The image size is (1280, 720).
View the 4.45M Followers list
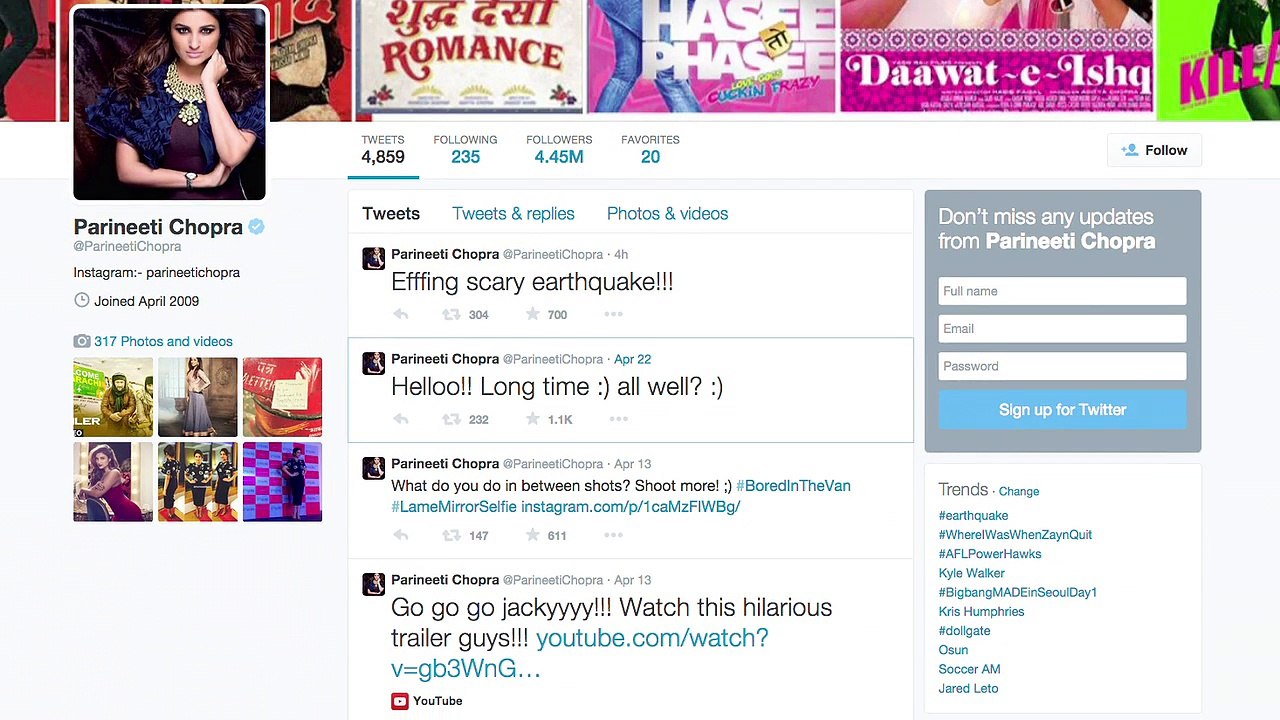tap(559, 150)
